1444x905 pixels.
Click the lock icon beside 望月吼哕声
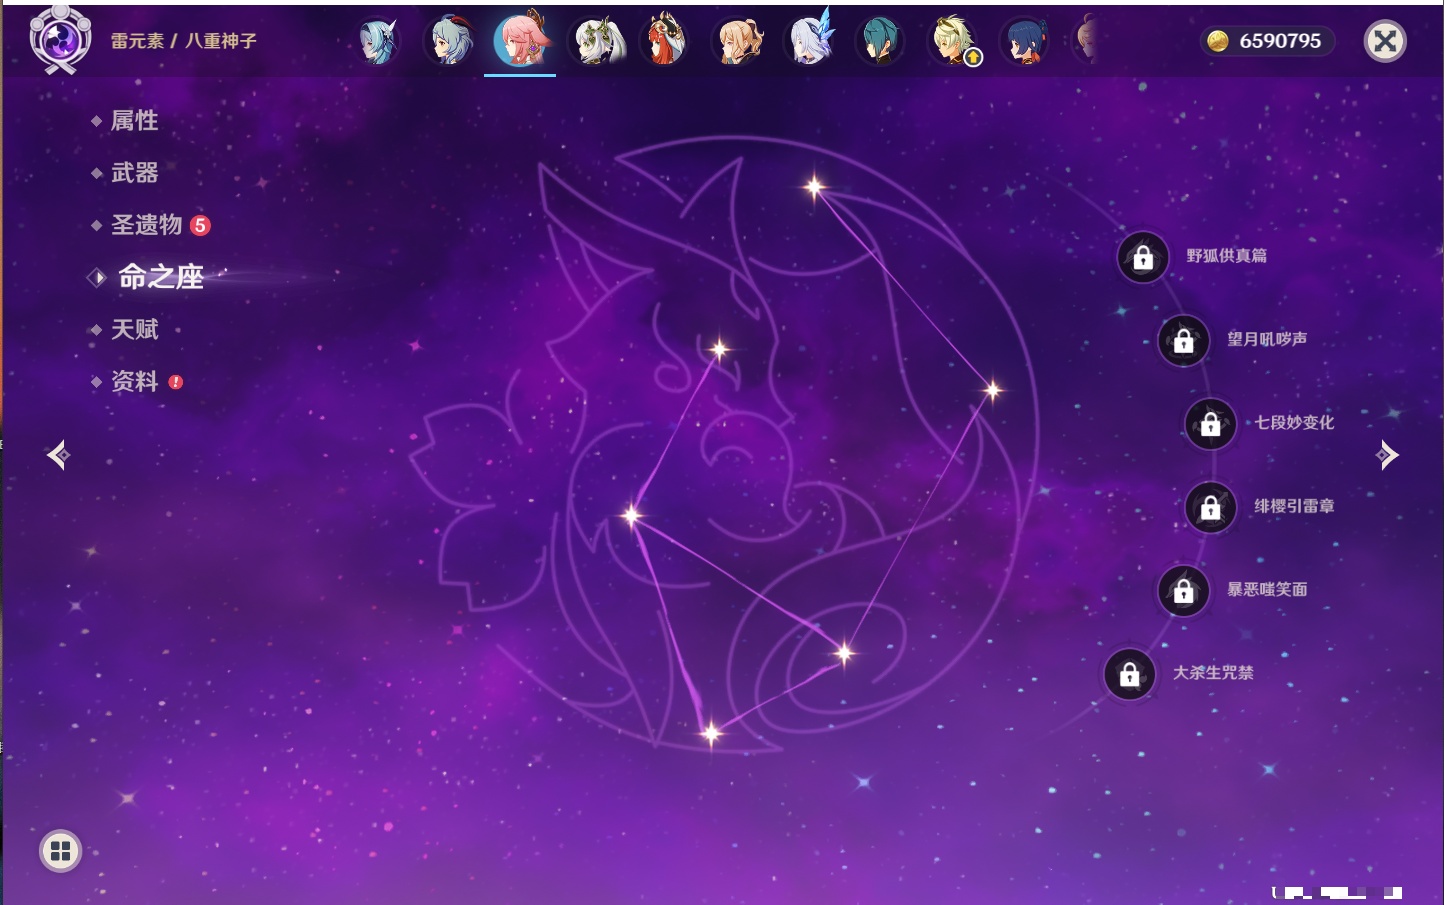(1184, 340)
